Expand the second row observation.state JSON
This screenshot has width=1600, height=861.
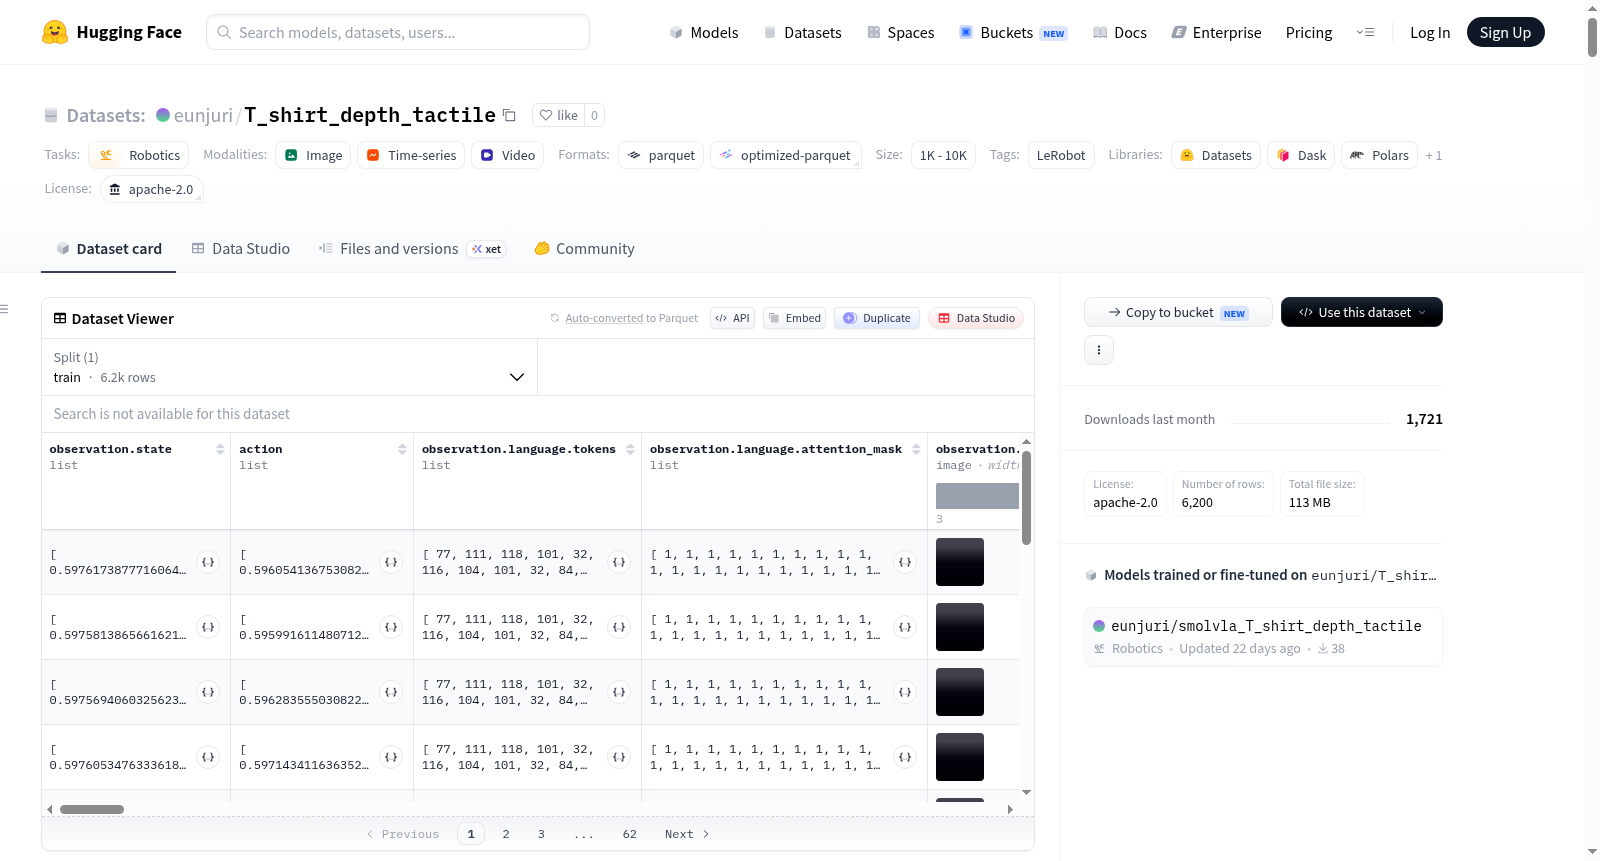(208, 627)
